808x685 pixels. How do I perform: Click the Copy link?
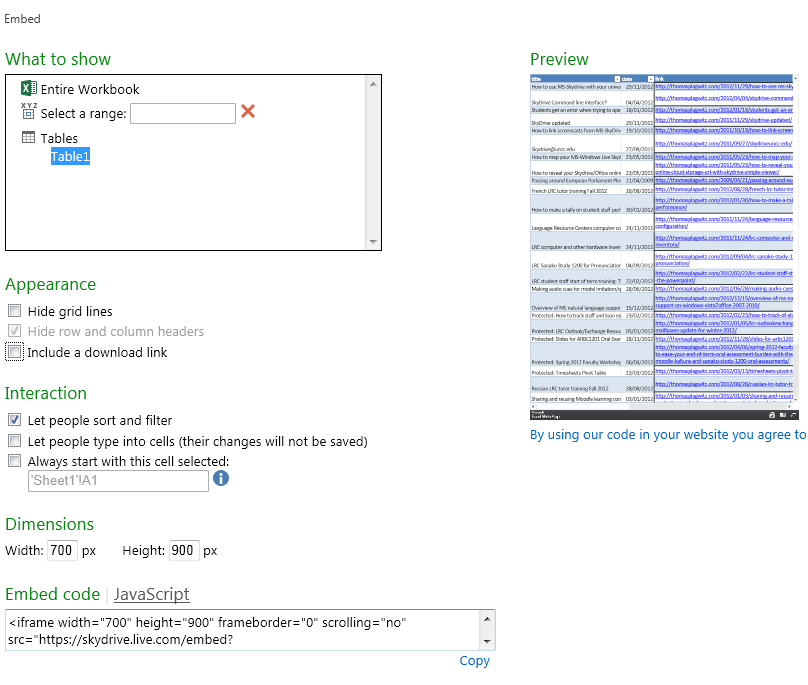(474, 661)
